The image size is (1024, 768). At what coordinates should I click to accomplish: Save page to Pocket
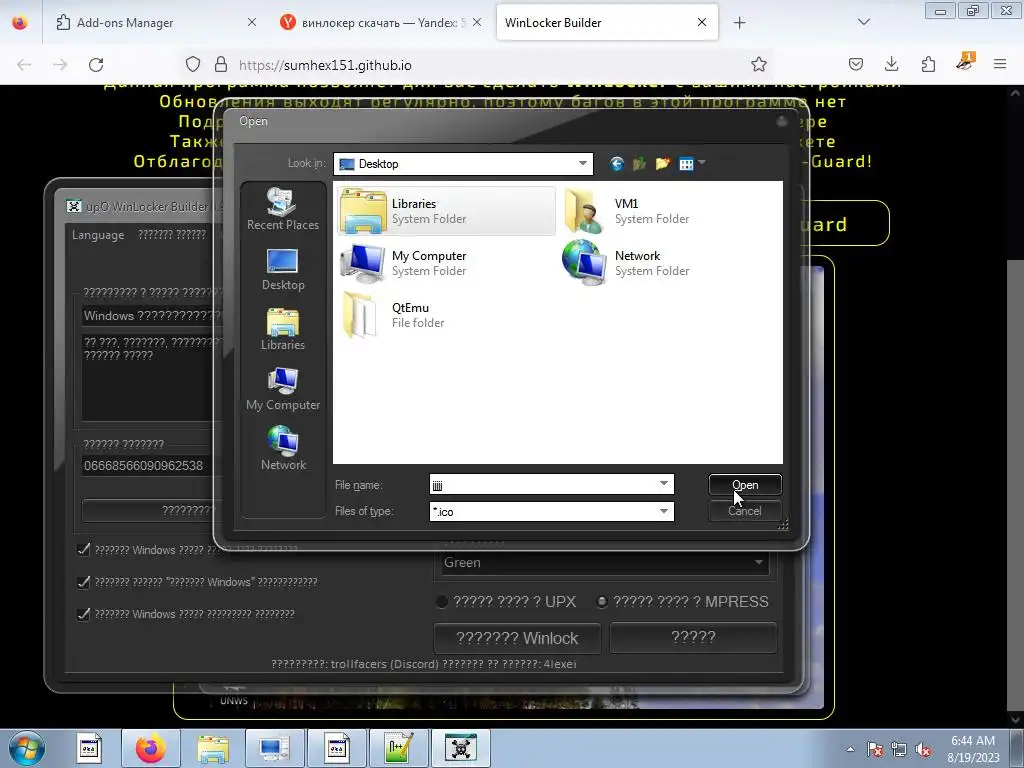coord(856,64)
